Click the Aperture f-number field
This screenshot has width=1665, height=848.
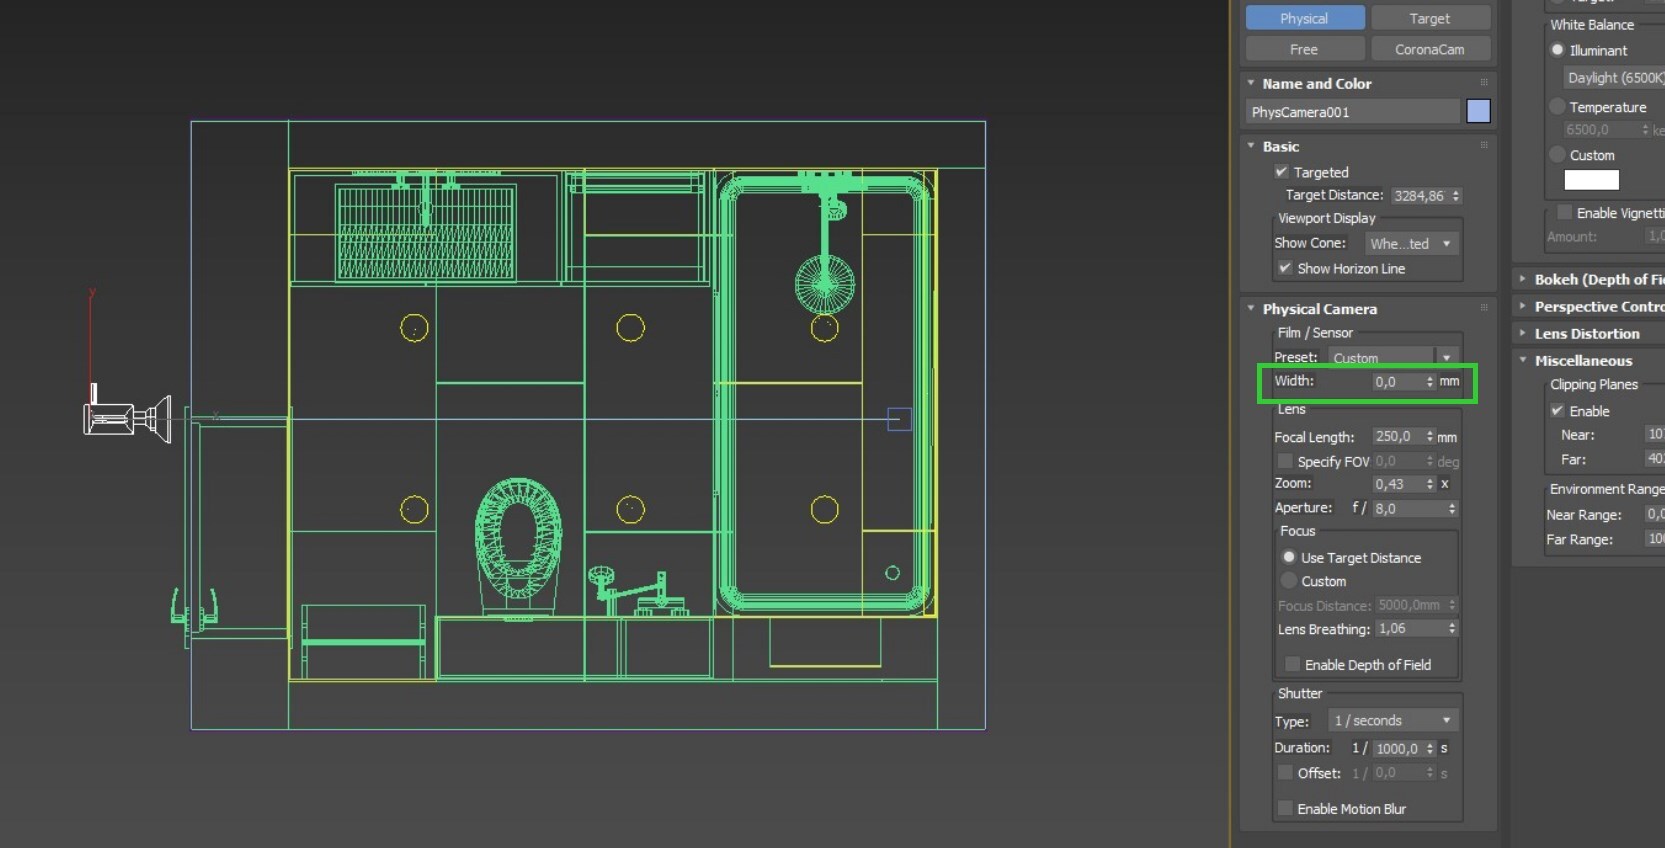(x=1409, y=508)
